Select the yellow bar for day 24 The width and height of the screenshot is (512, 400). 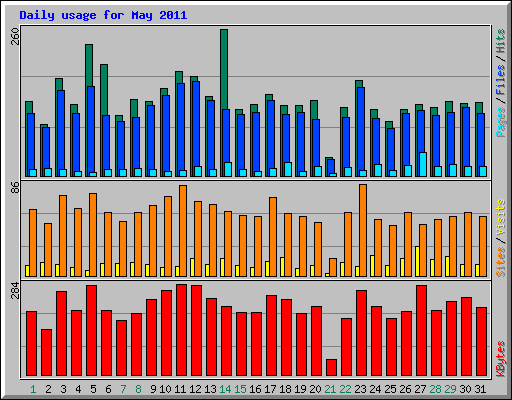click(372, 266)
